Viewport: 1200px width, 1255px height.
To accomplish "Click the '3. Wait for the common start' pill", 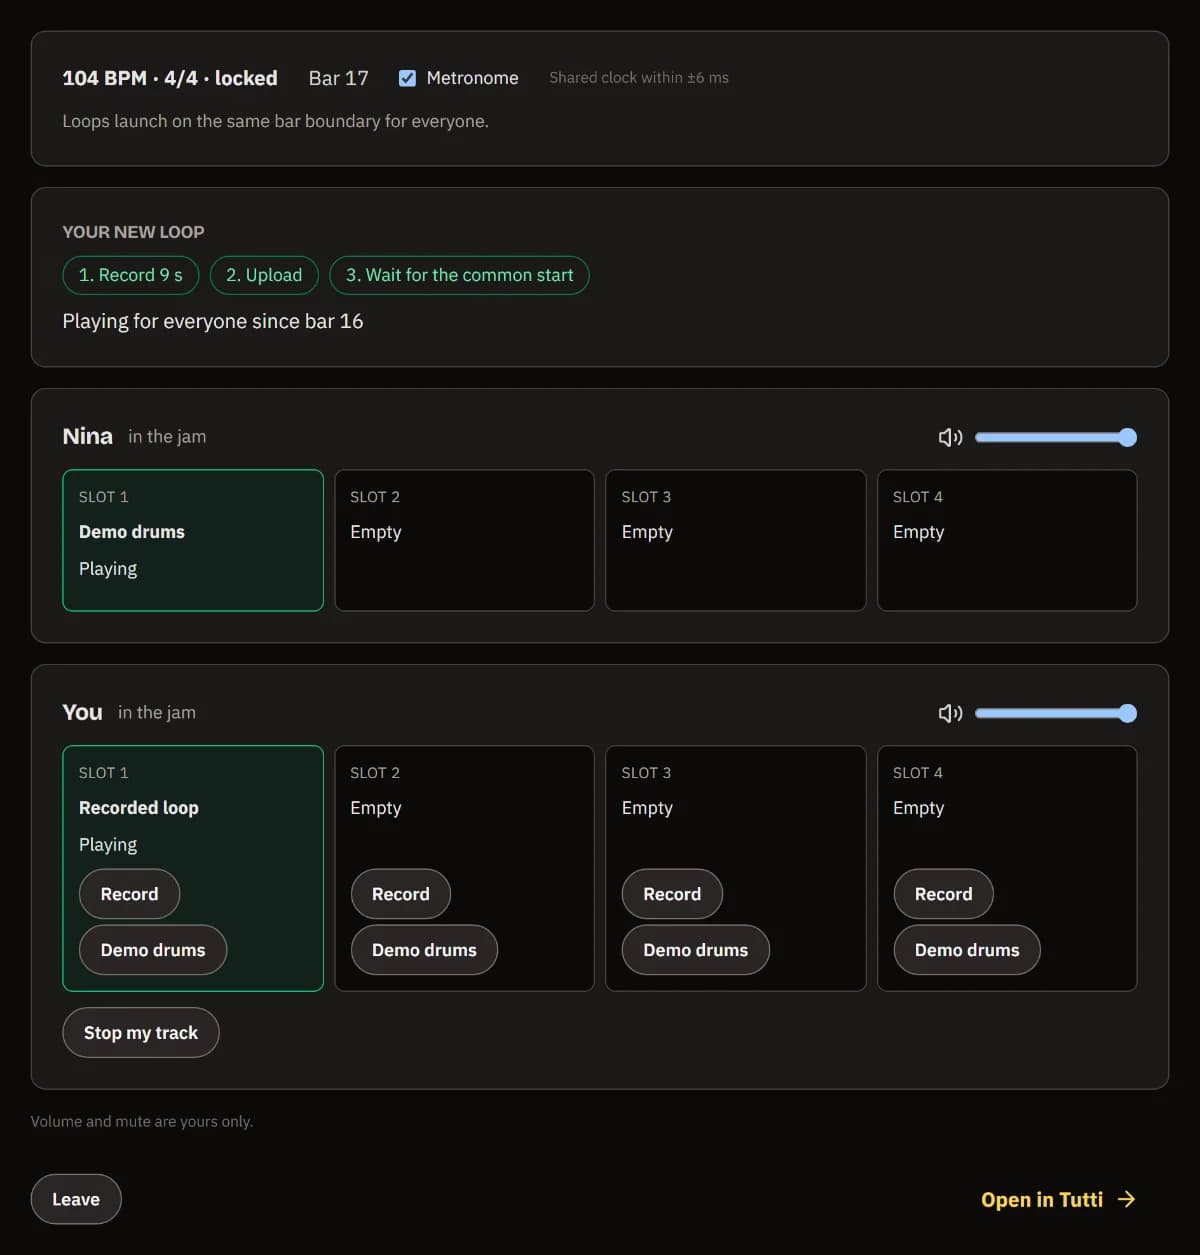I will (460, 275).
